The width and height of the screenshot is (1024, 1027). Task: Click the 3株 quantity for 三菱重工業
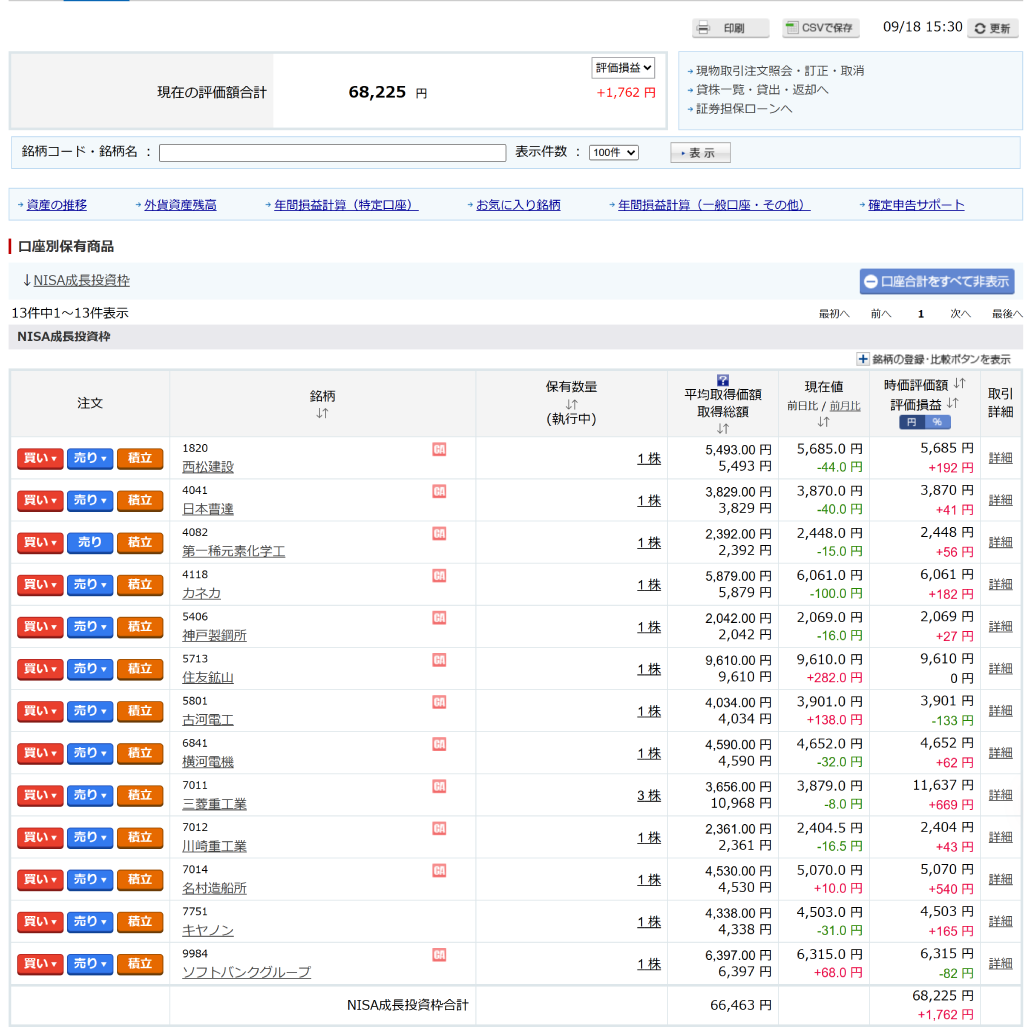(x=649, y=796)
